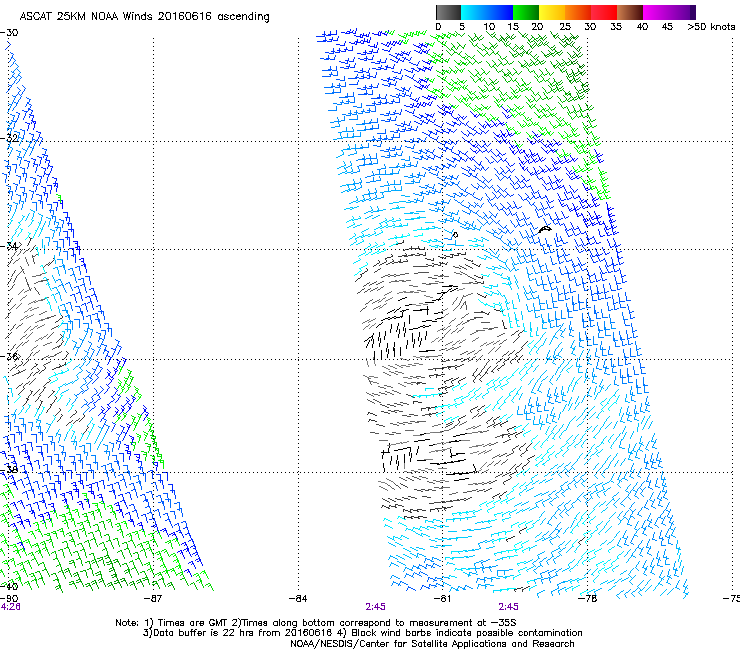Click the '>50 knots' legend label
This screenshot has width=740, height=650.
point(711,27)
